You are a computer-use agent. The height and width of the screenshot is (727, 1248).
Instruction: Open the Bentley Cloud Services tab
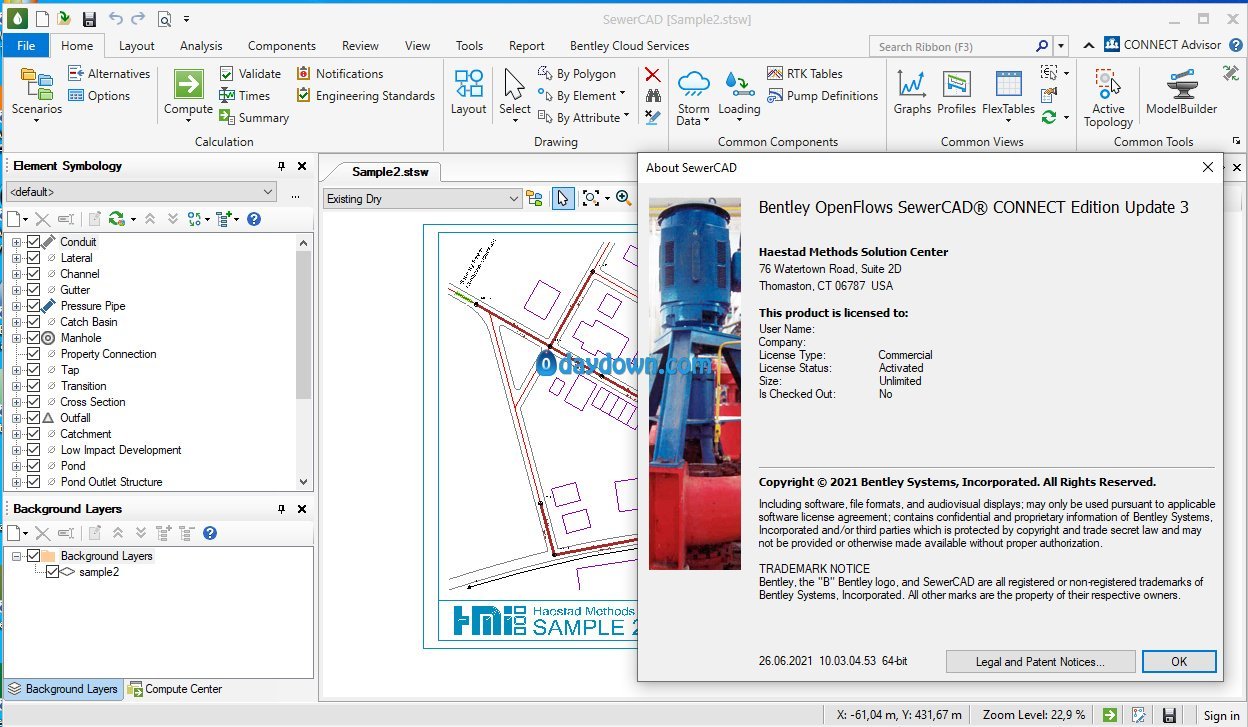(x=629, y=45)
